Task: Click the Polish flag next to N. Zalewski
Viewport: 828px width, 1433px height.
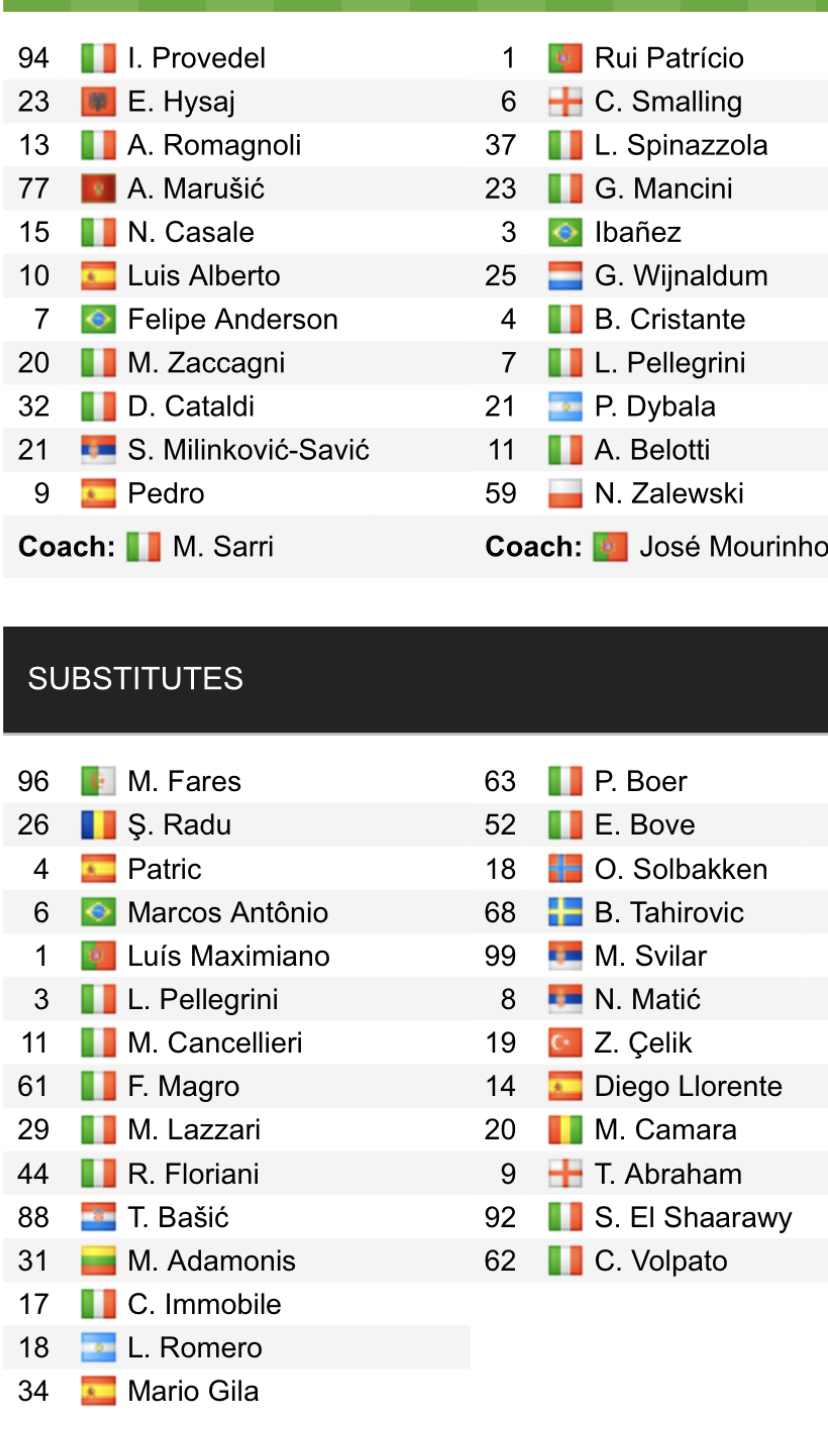Action: click(565, 493)
